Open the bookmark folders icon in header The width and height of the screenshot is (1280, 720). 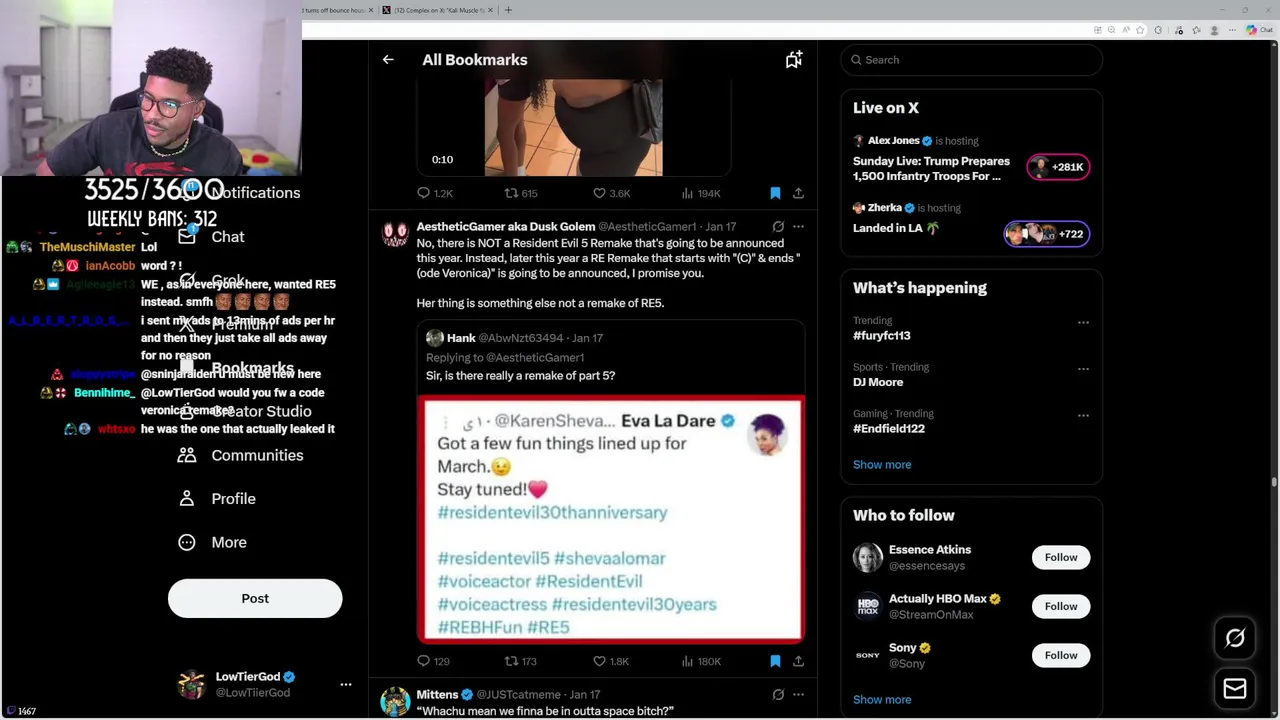click(794, 60)
